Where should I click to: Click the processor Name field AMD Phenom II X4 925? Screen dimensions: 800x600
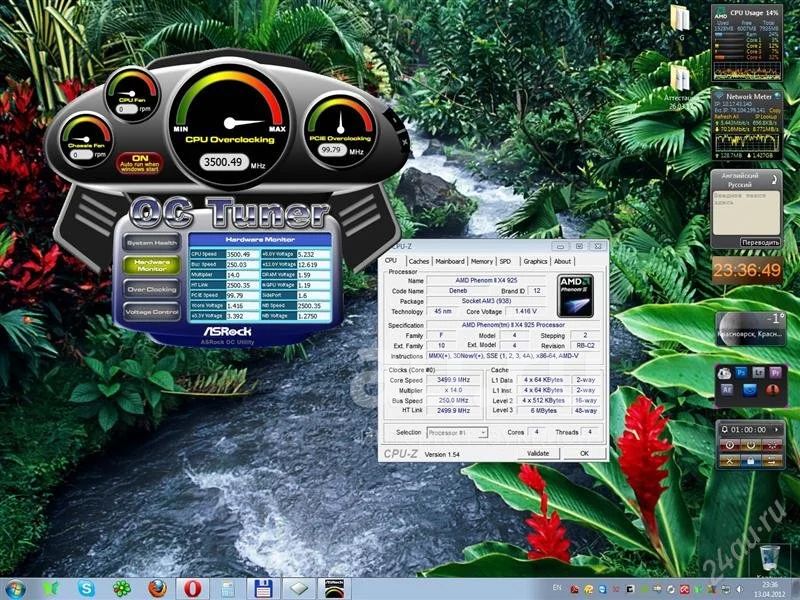pyautogui.click(x=486, y=281)
